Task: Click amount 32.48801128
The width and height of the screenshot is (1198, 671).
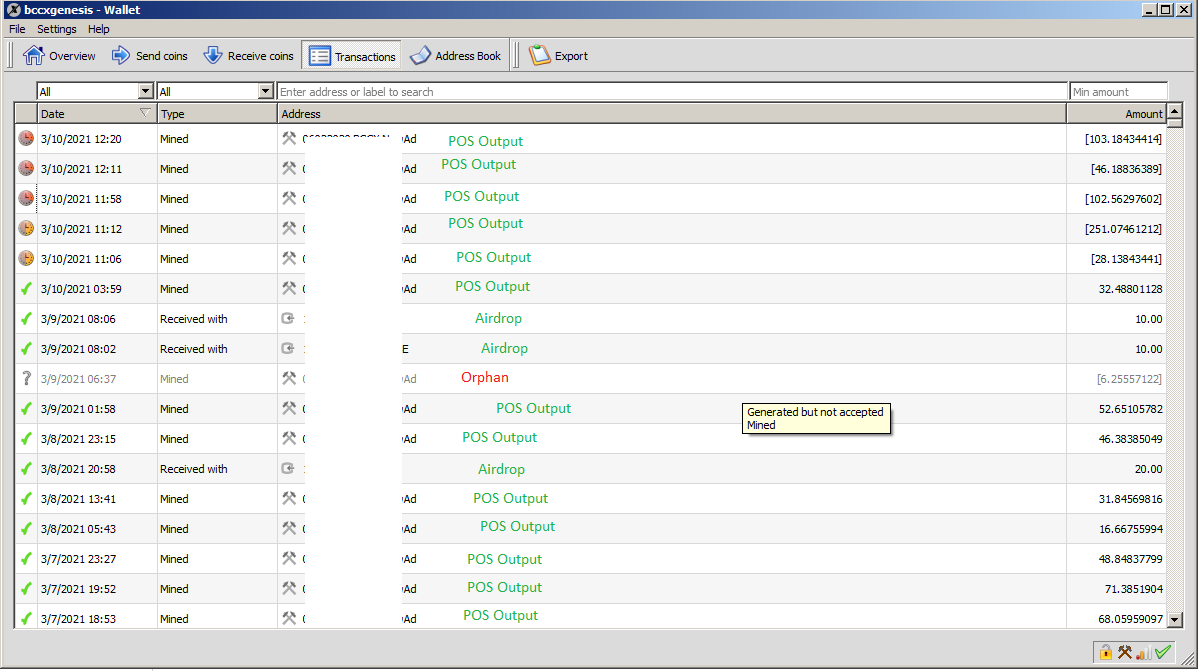Action: point(1130,289)
